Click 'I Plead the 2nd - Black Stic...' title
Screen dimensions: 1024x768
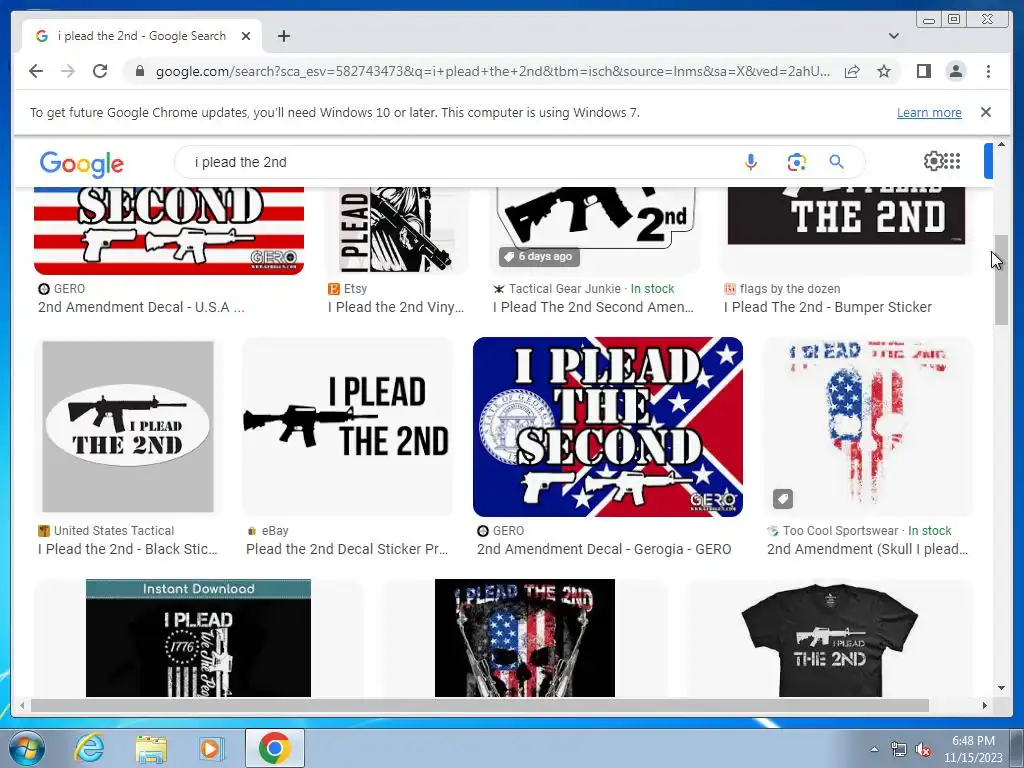pyautogui.click(x=127, y=549)
